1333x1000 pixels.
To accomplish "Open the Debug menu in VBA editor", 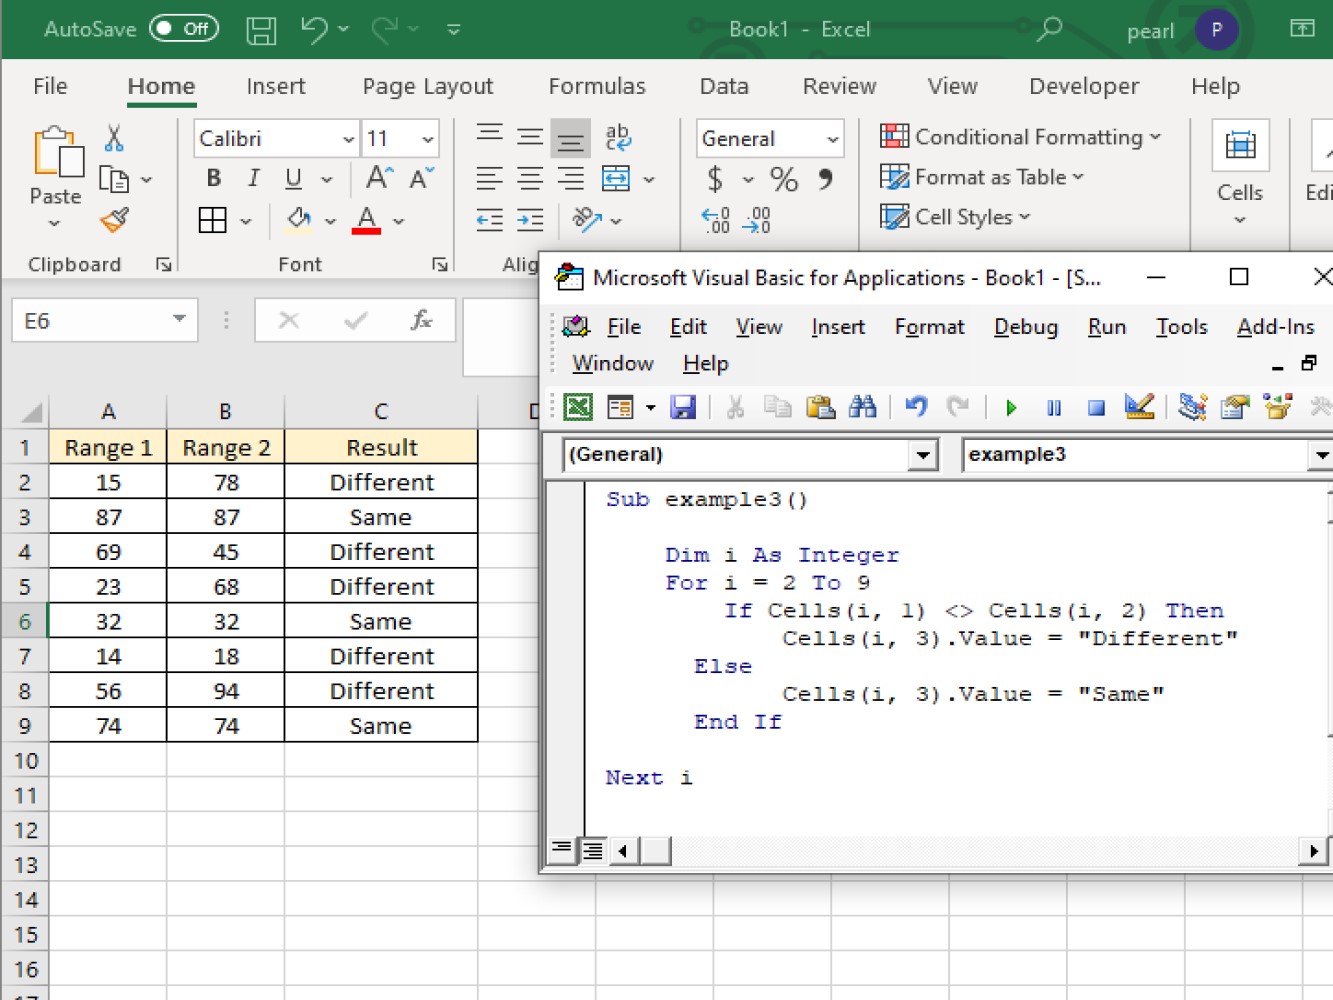I will tap(1026, 327).
